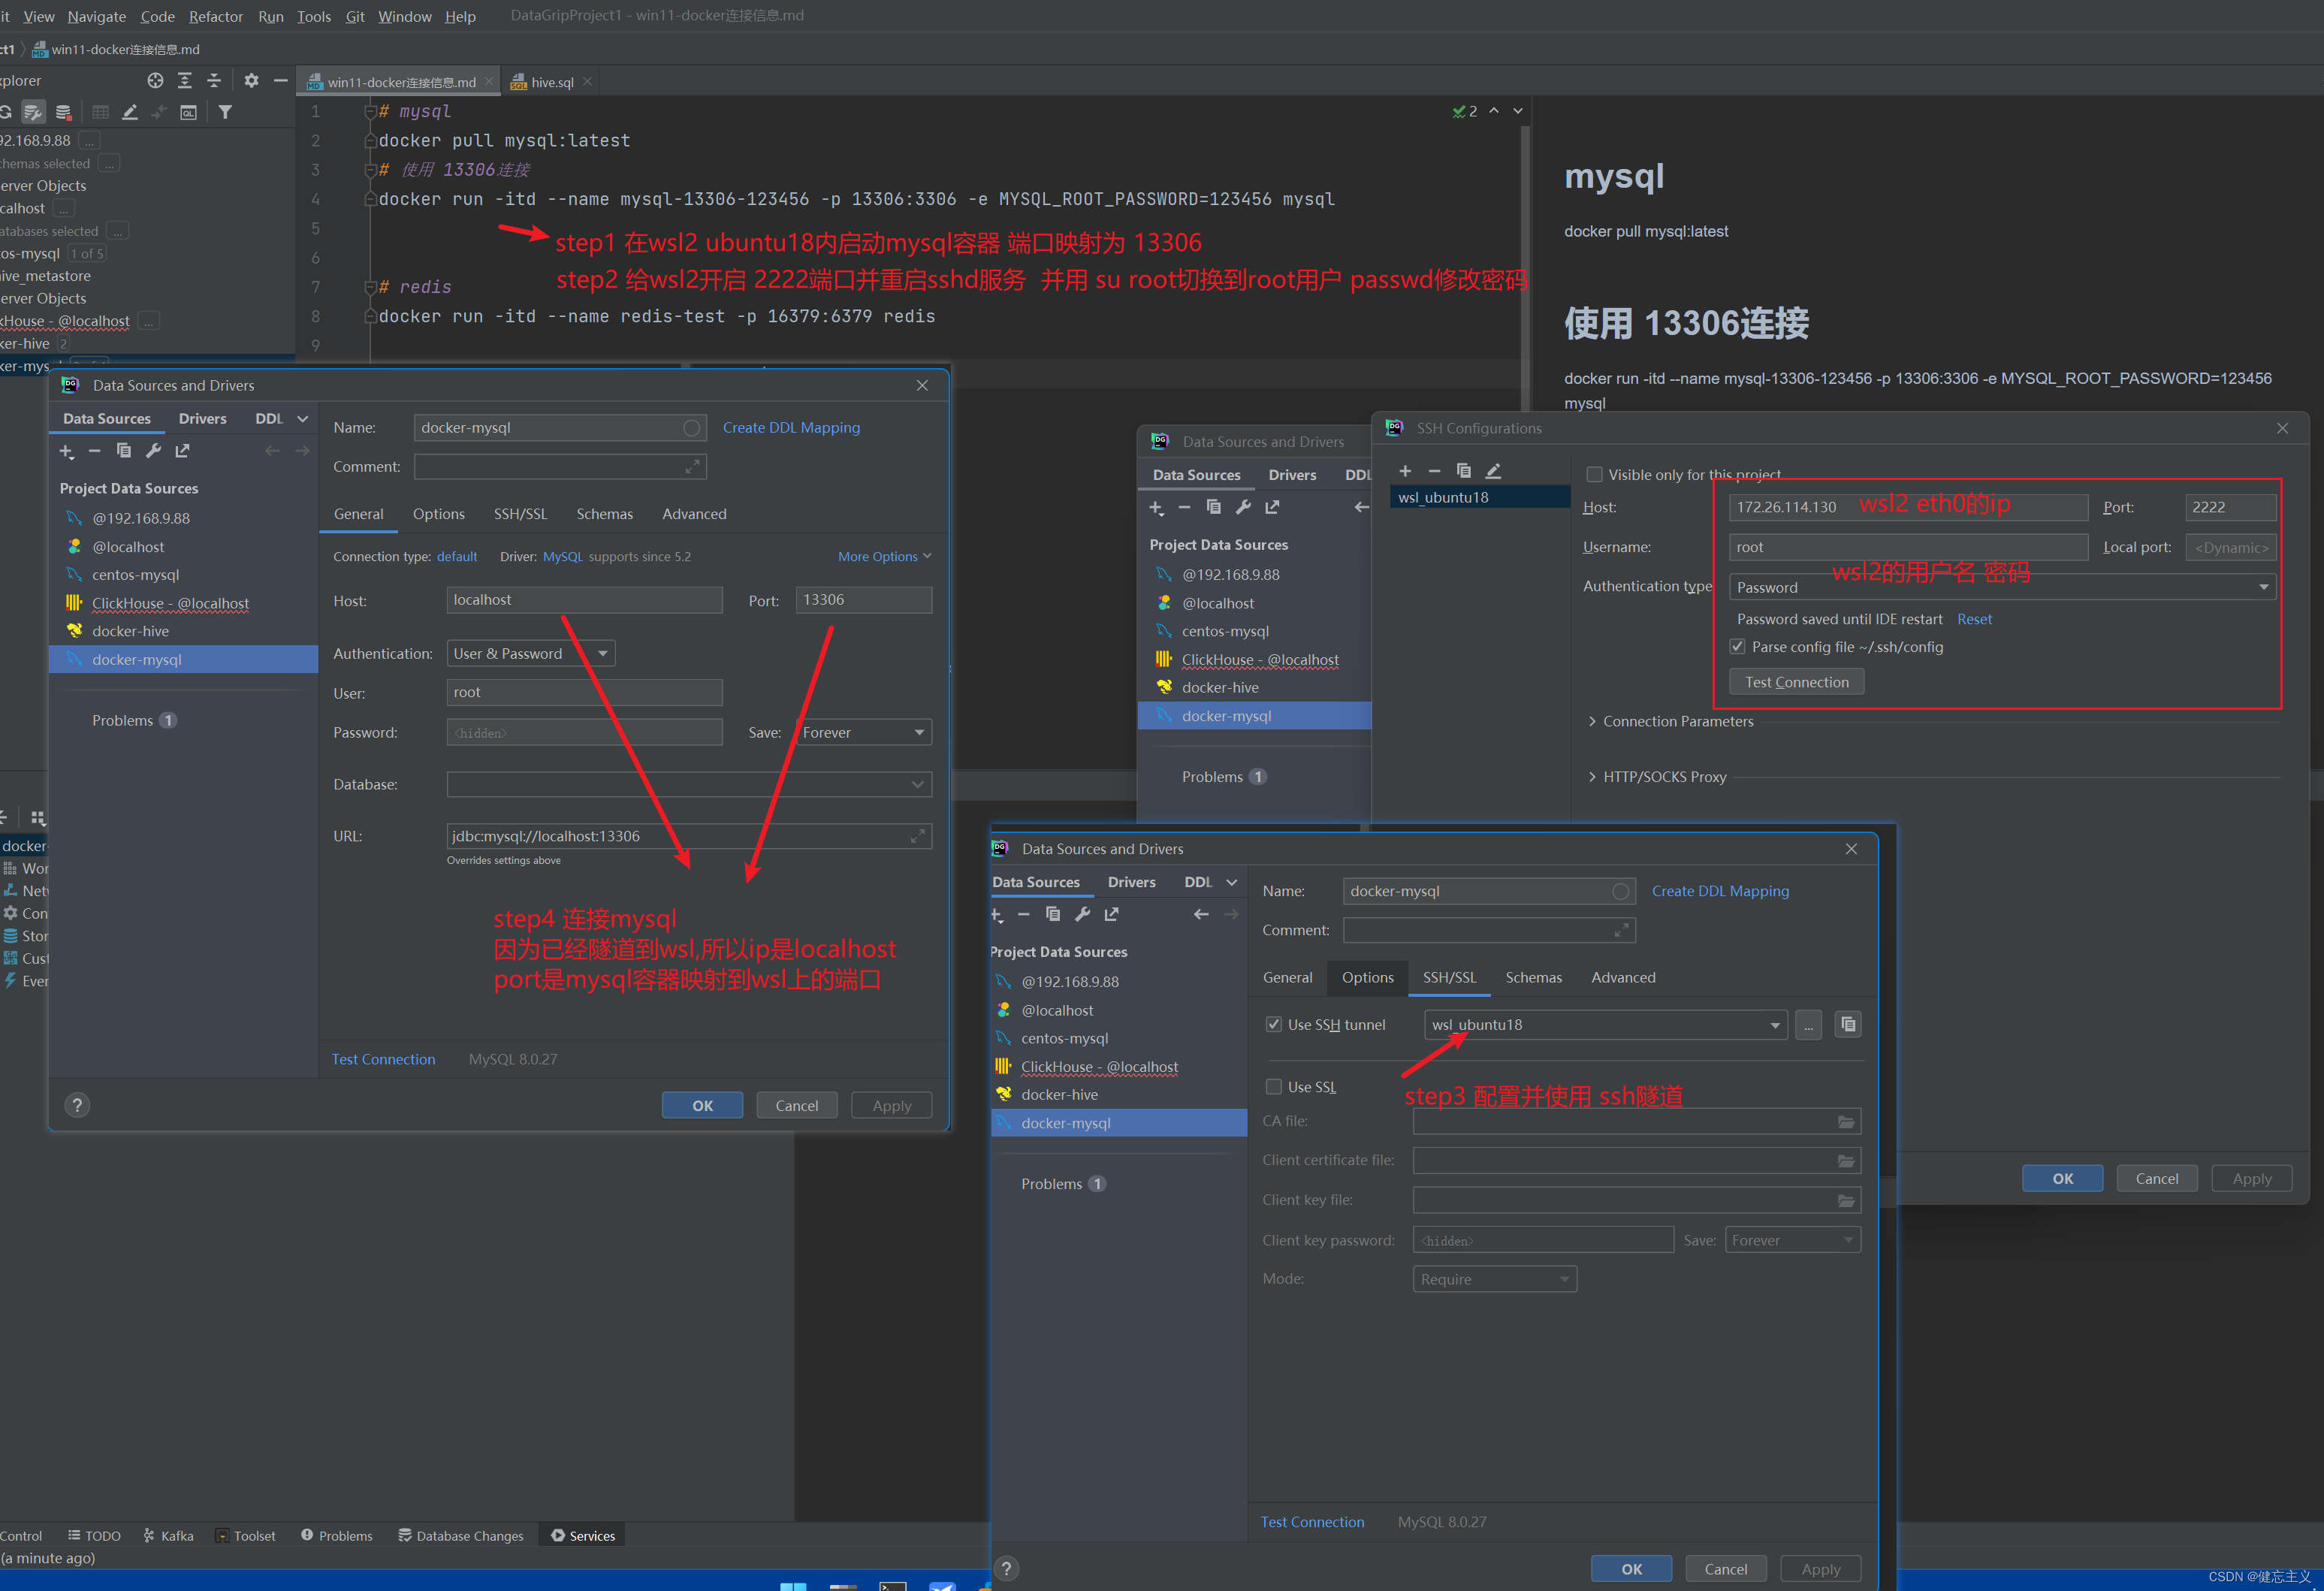Image resolution: width=2324 pixels, height=1591 pixels.
Task: Duplicate the docker-mysql data source with the copy icon
Action: pyautogui.click(x=124, y=451)
